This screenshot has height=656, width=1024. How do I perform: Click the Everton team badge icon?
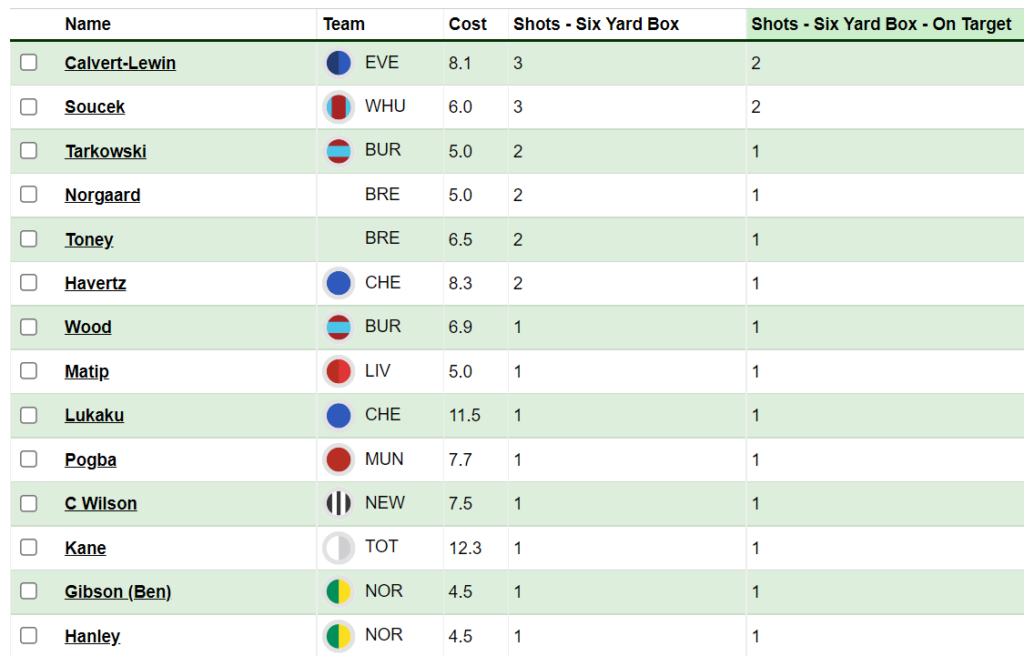pyautogui.click(x=338, y=63)
